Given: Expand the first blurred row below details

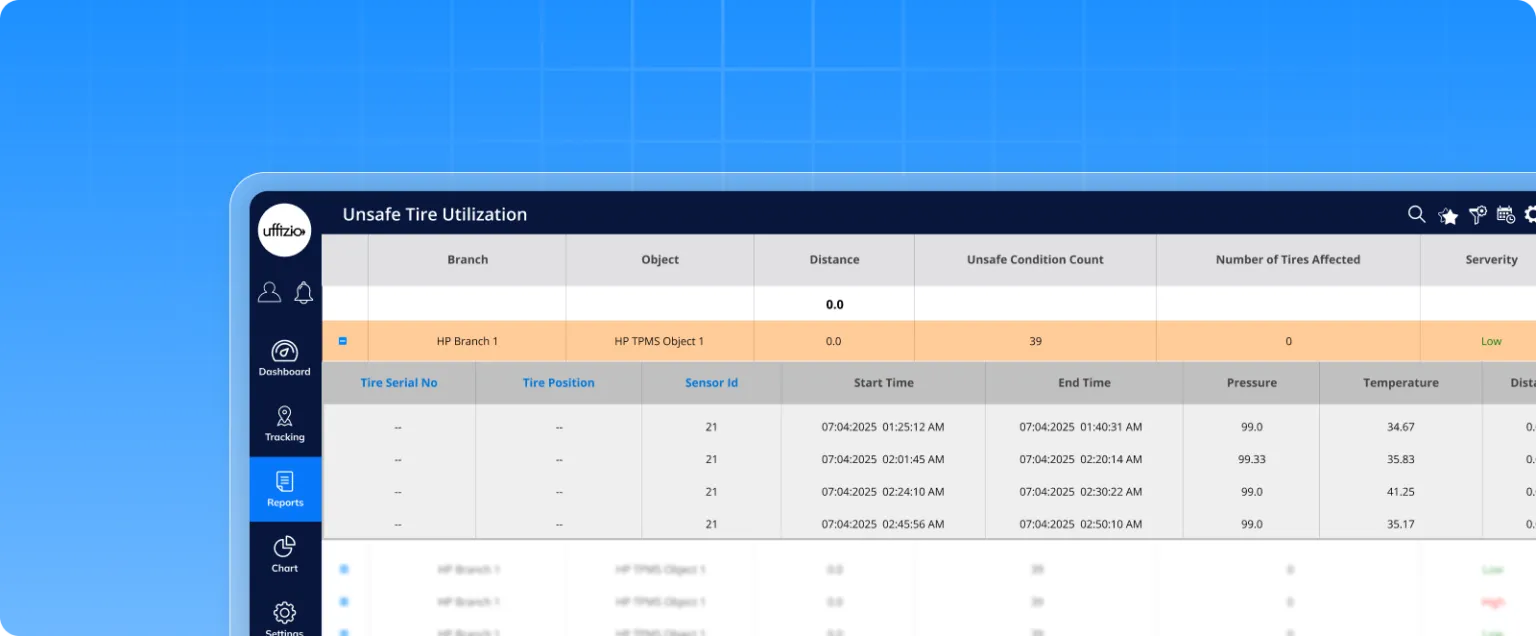Looking at the screenshot, I should click(344, 569).
